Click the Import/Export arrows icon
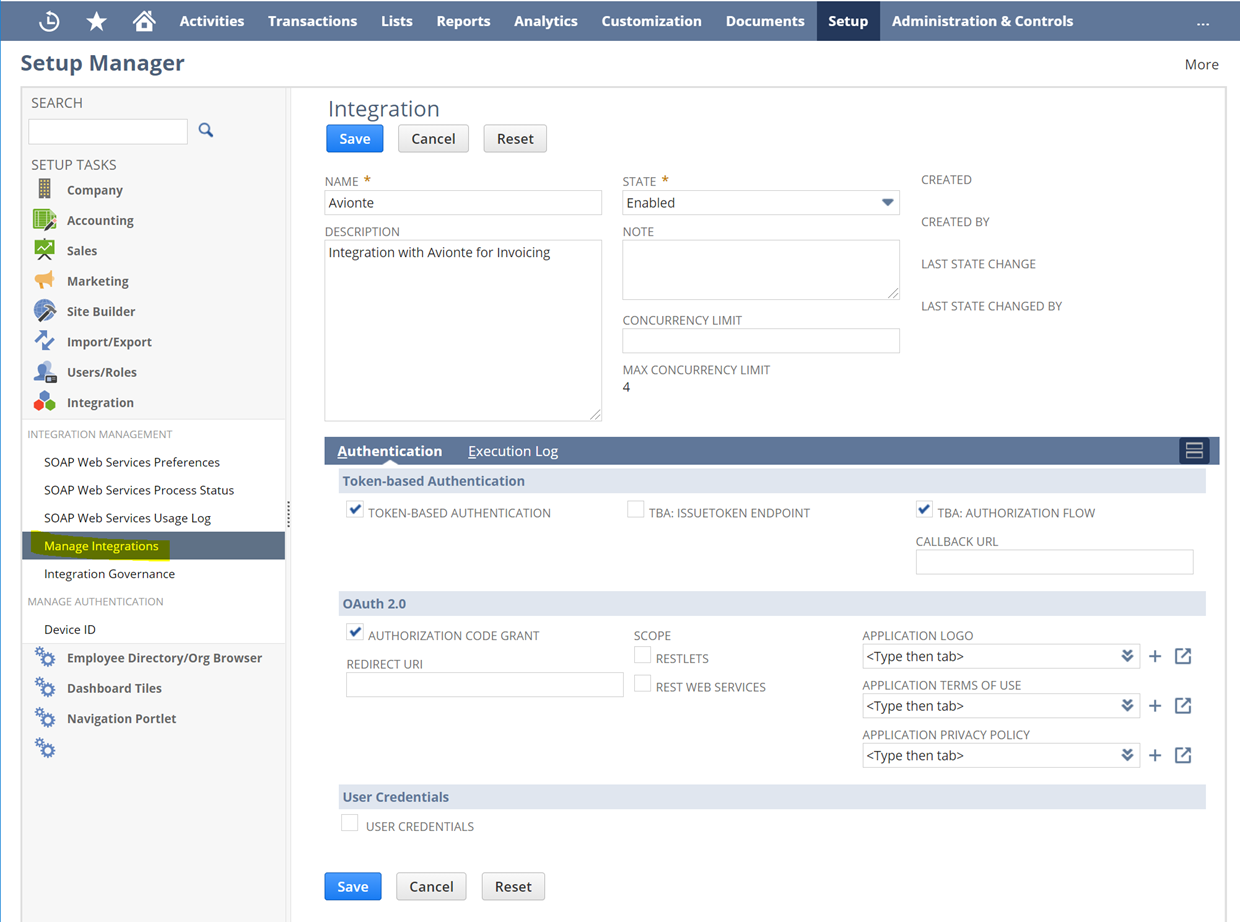 coord(44,341)
